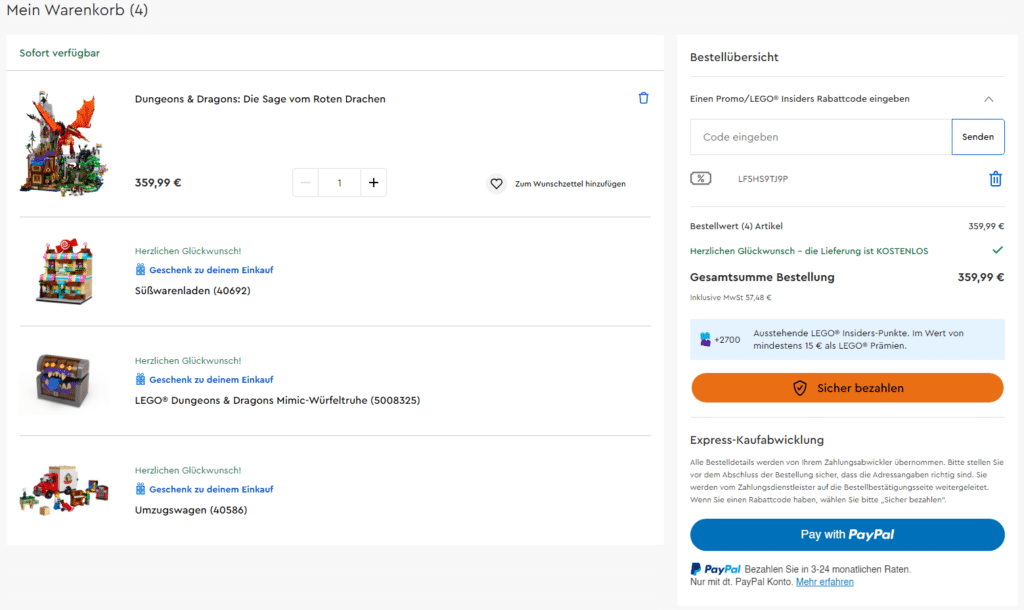Click the quantity number field
Screen dimensions: 1024x610
click(x=340, y=183)
